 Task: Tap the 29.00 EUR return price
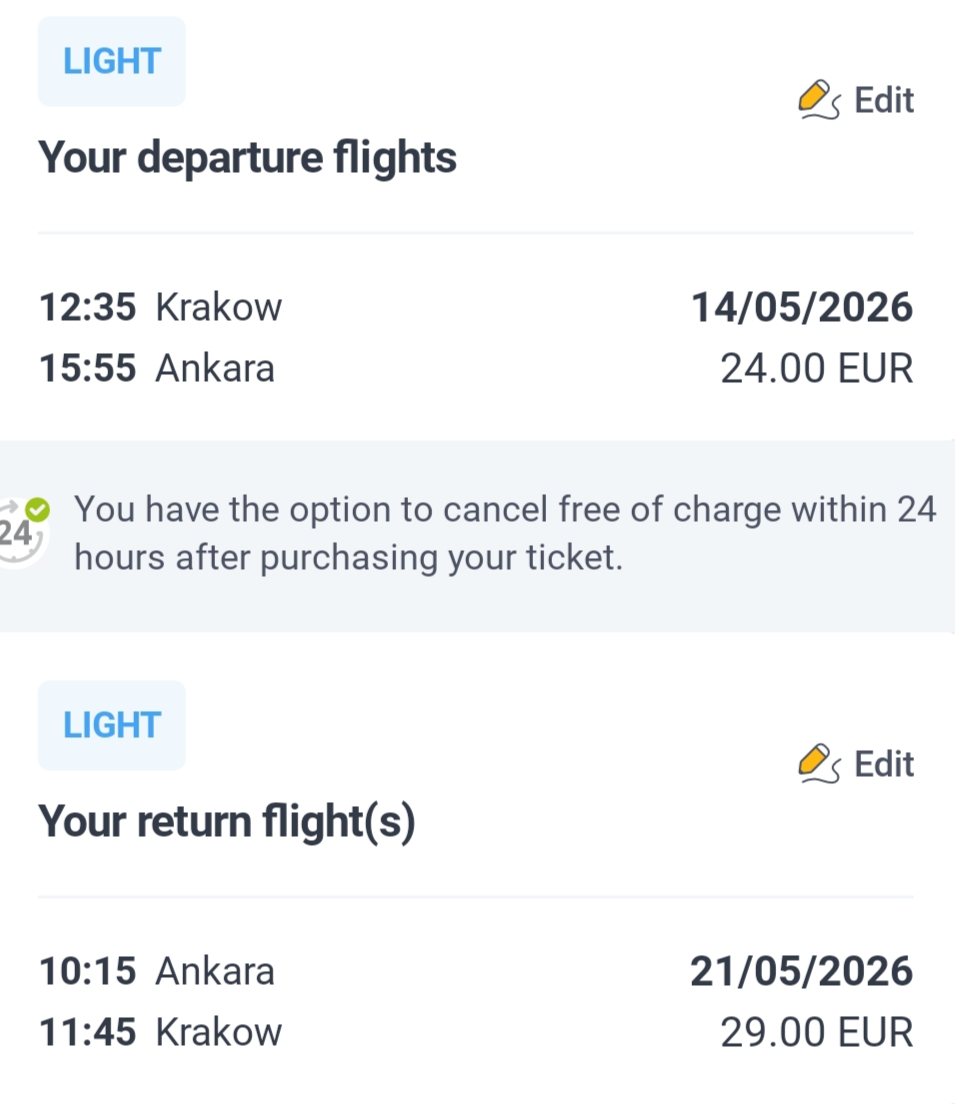coord(817,1032)
